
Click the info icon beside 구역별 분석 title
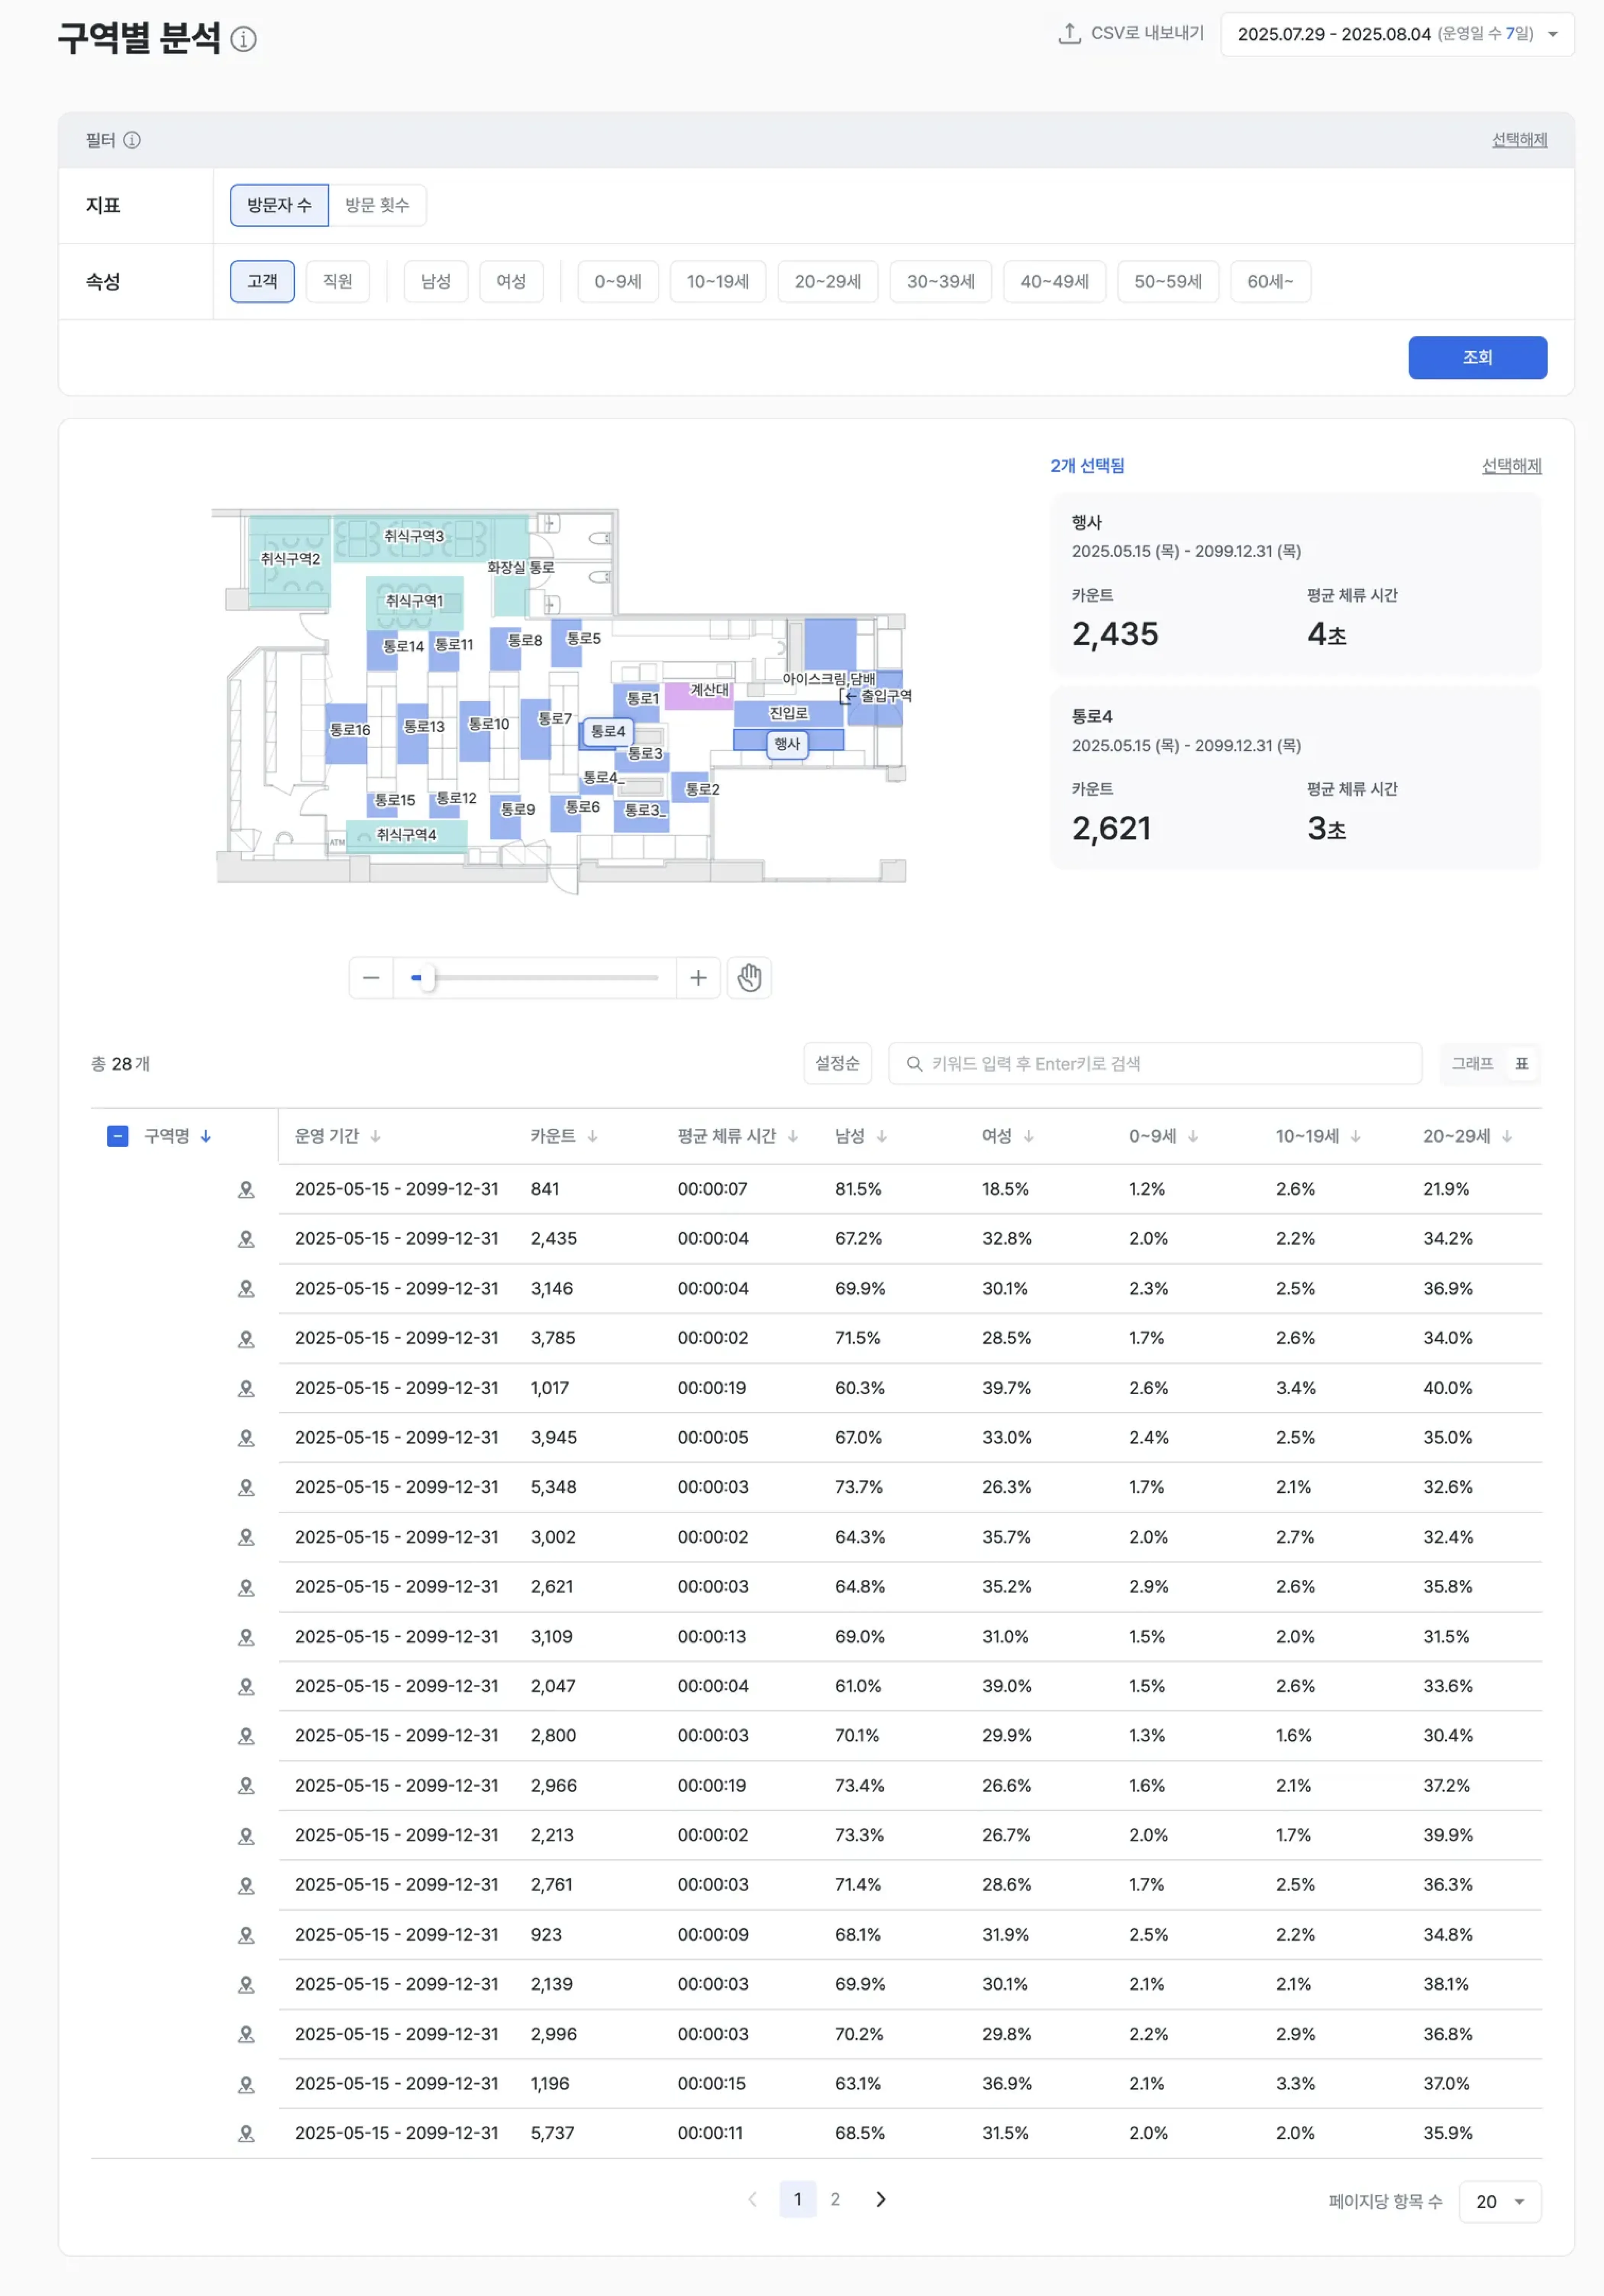[243, 39]
